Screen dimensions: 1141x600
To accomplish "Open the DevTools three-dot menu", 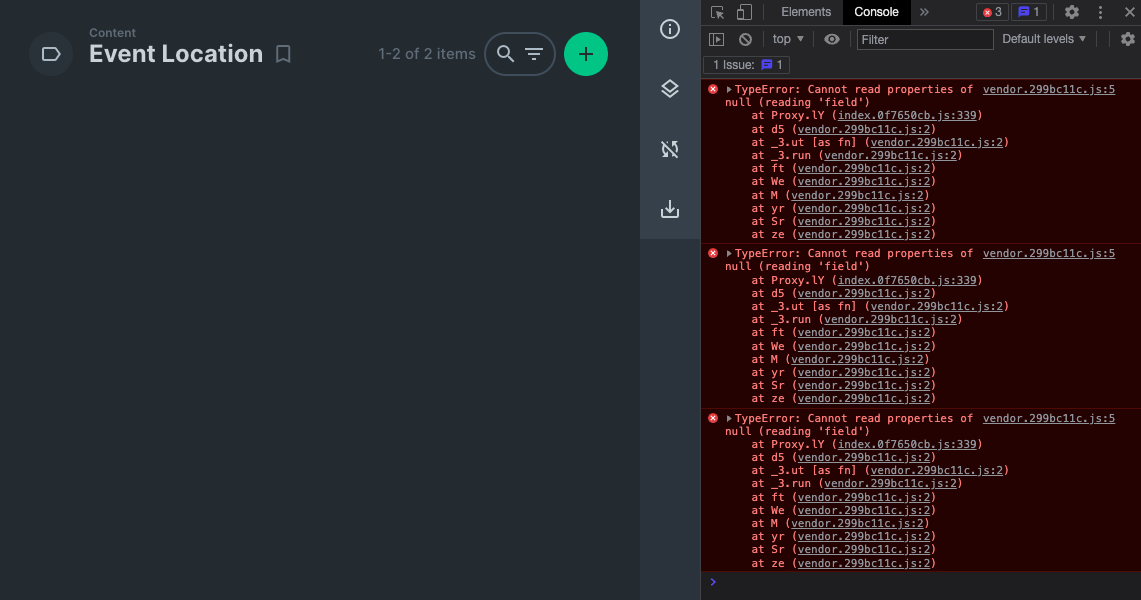I will pos(1100,11).
